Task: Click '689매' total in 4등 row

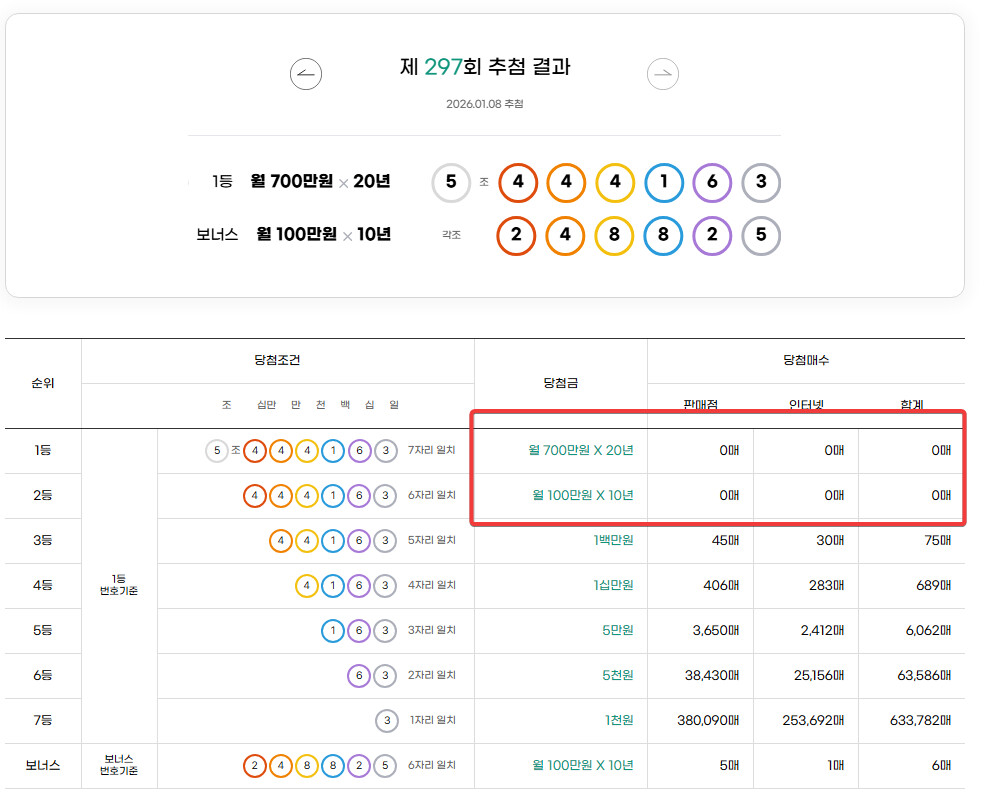Action: (x=933, y=585)
